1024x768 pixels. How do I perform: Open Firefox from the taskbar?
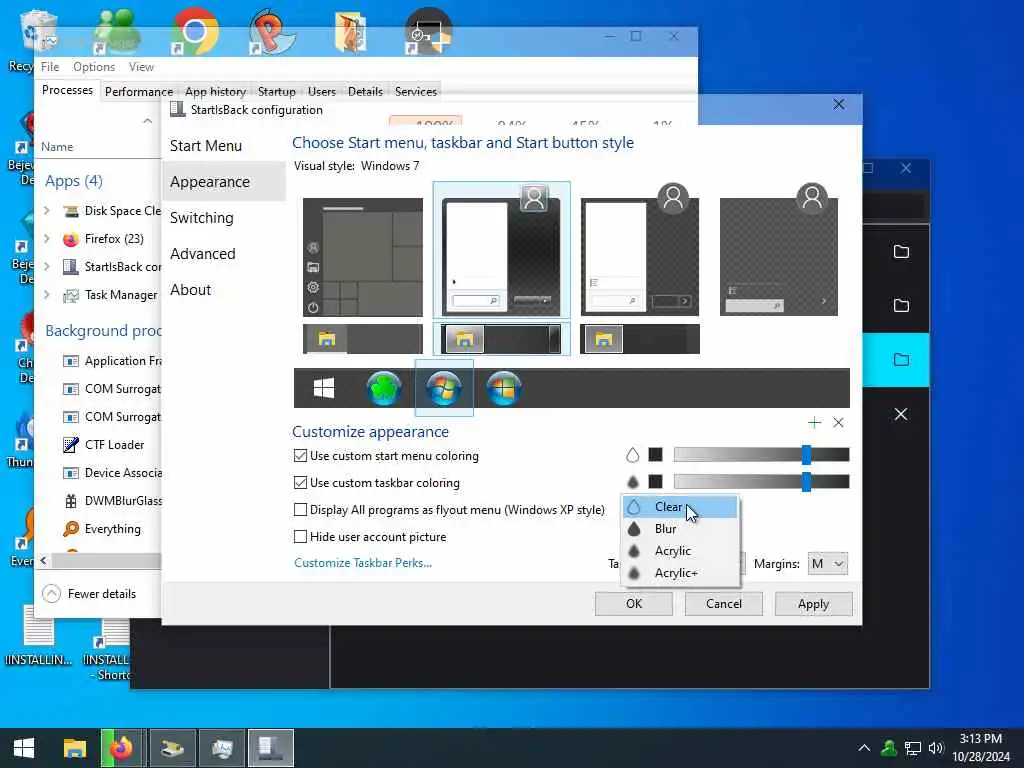tap(121, 748)
